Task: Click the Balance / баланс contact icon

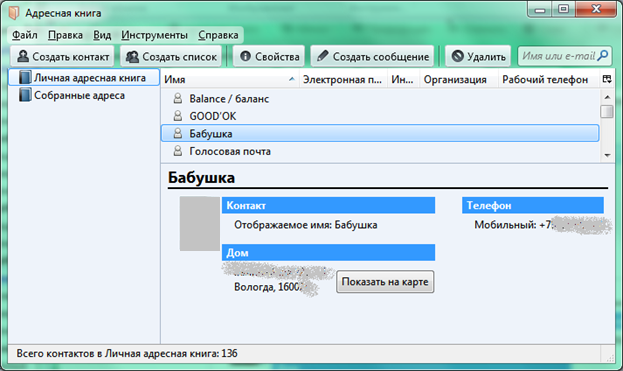Action: [178, 98]
